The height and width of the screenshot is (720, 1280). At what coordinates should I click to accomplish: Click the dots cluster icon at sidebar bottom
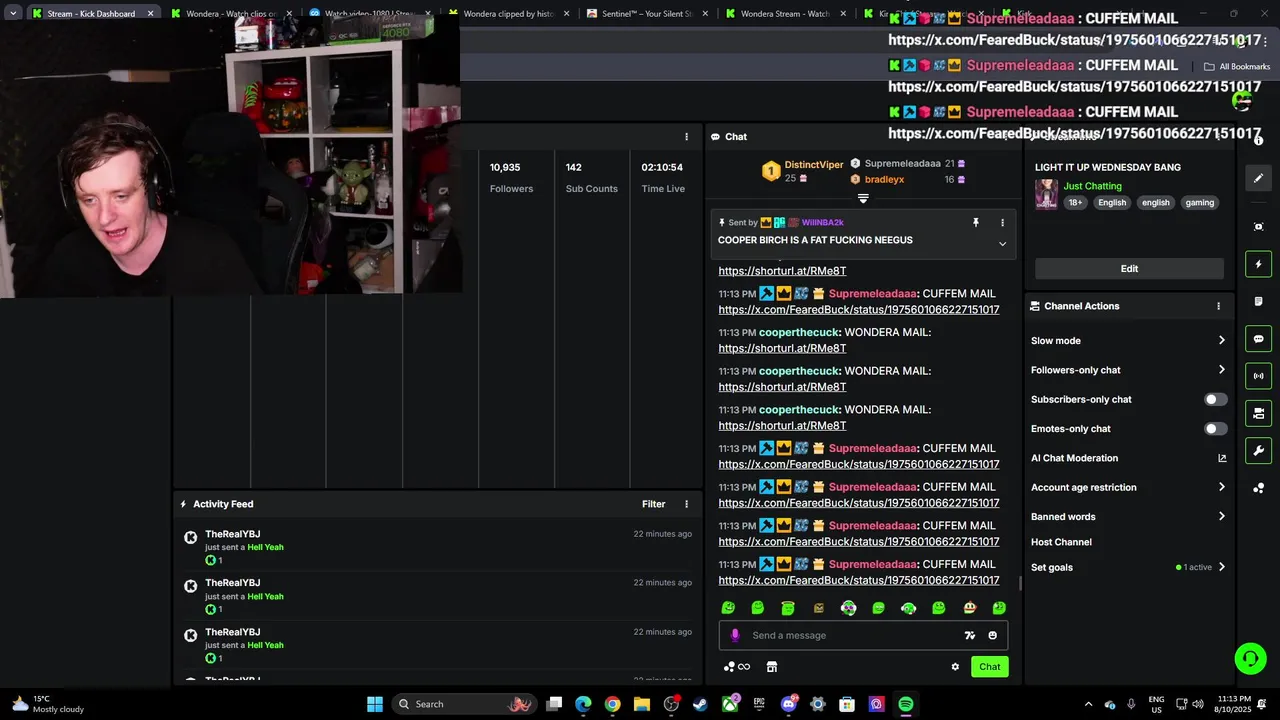click(x=1258, y=488)
